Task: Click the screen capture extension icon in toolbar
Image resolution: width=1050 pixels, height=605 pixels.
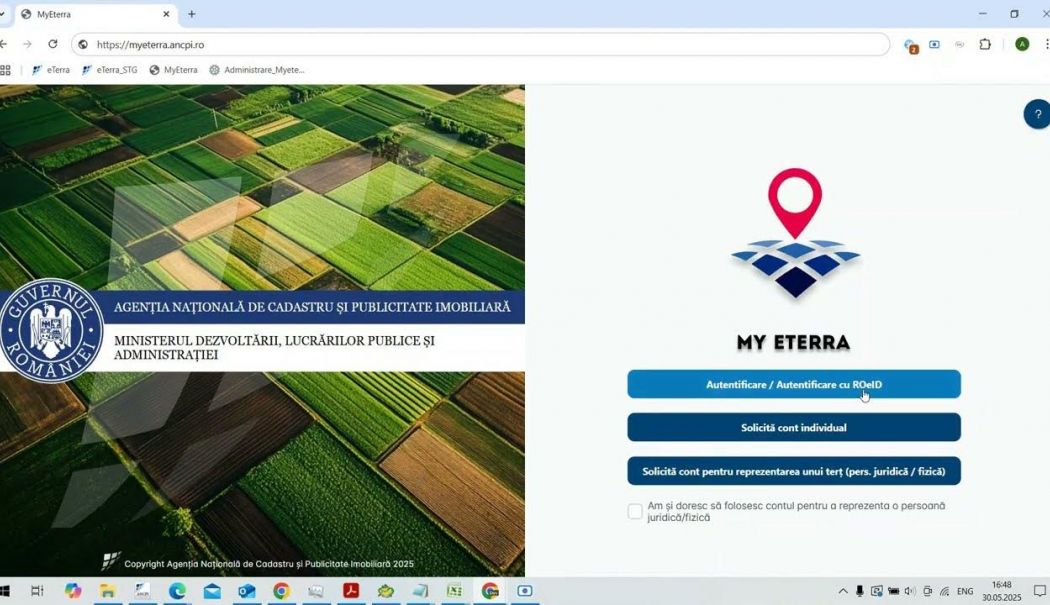Action: 934,44
